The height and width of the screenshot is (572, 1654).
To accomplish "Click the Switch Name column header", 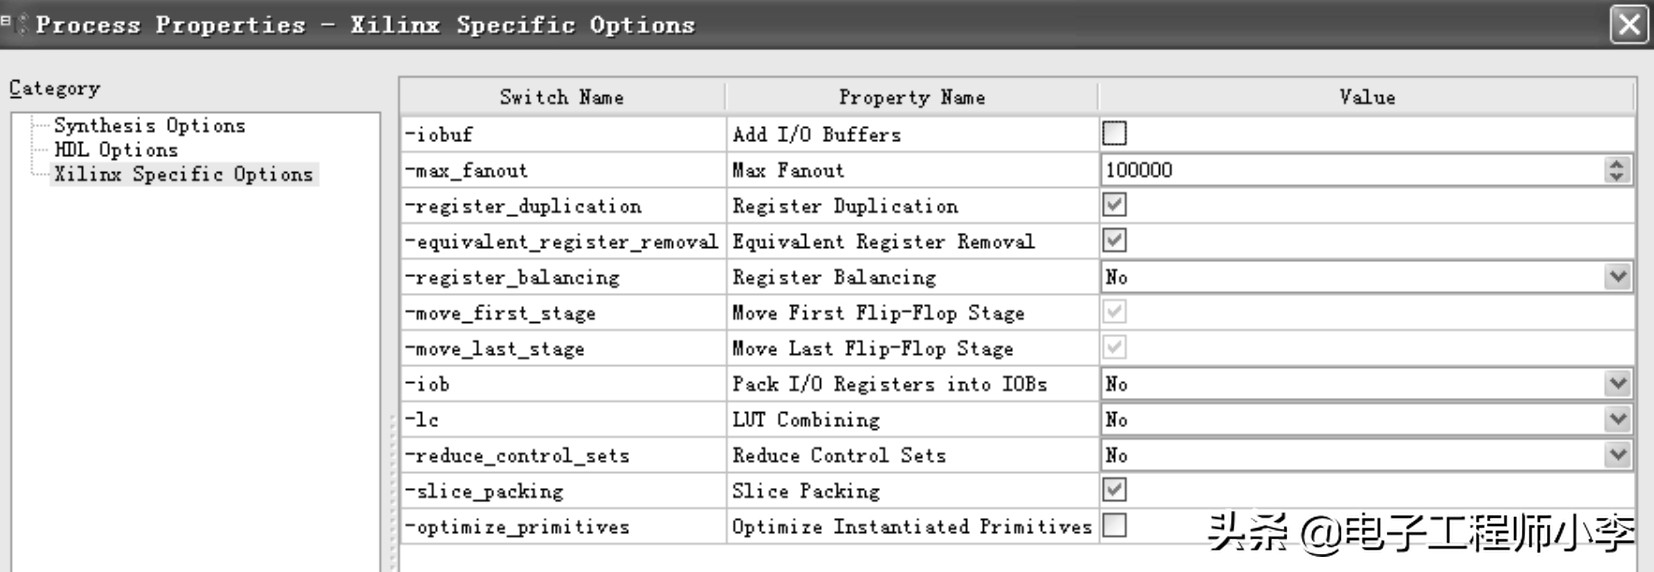I will (x=562, y=97).
